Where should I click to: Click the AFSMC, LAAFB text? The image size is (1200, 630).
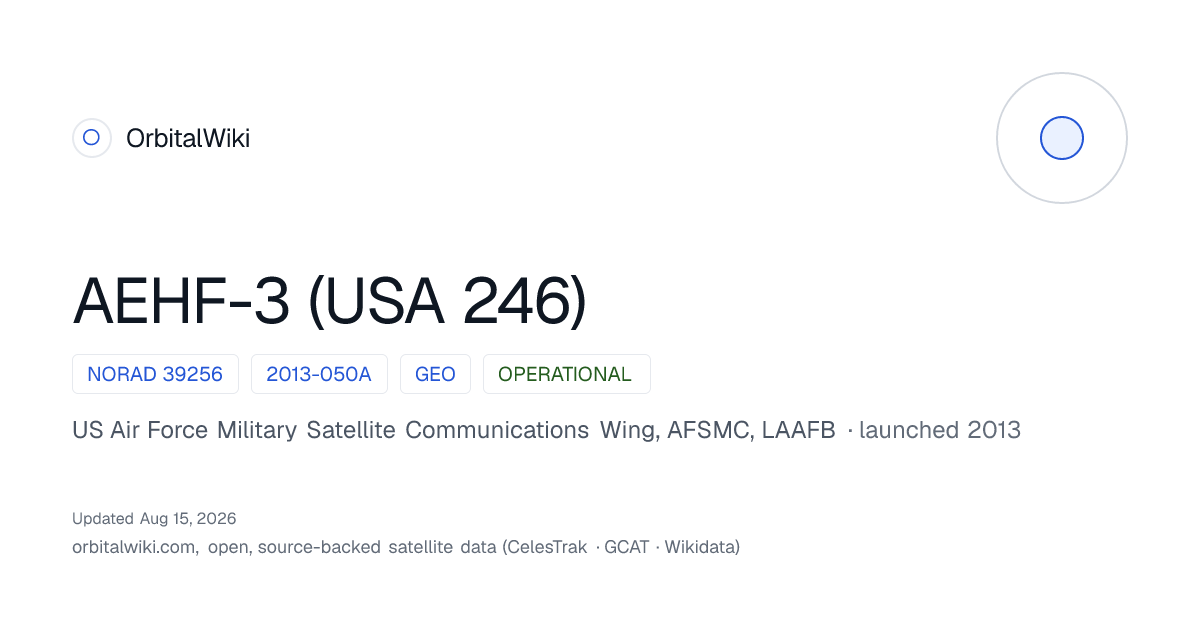(x=751, y=430)
